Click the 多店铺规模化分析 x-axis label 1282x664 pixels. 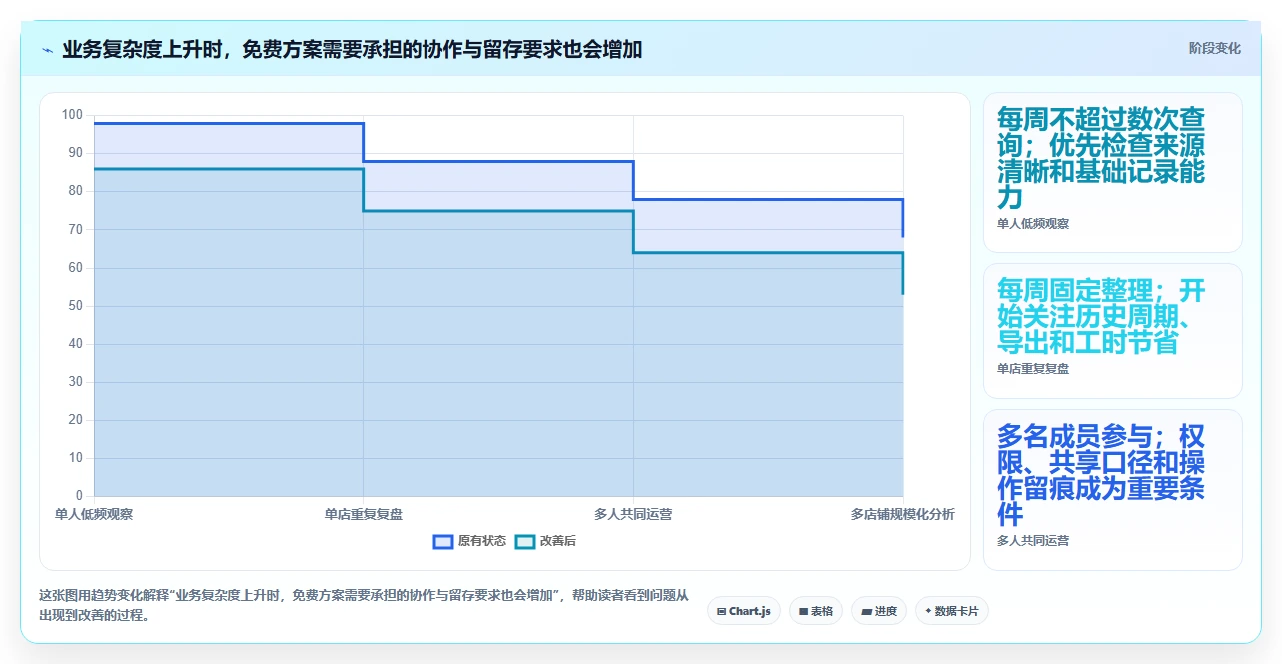(903, 514)
